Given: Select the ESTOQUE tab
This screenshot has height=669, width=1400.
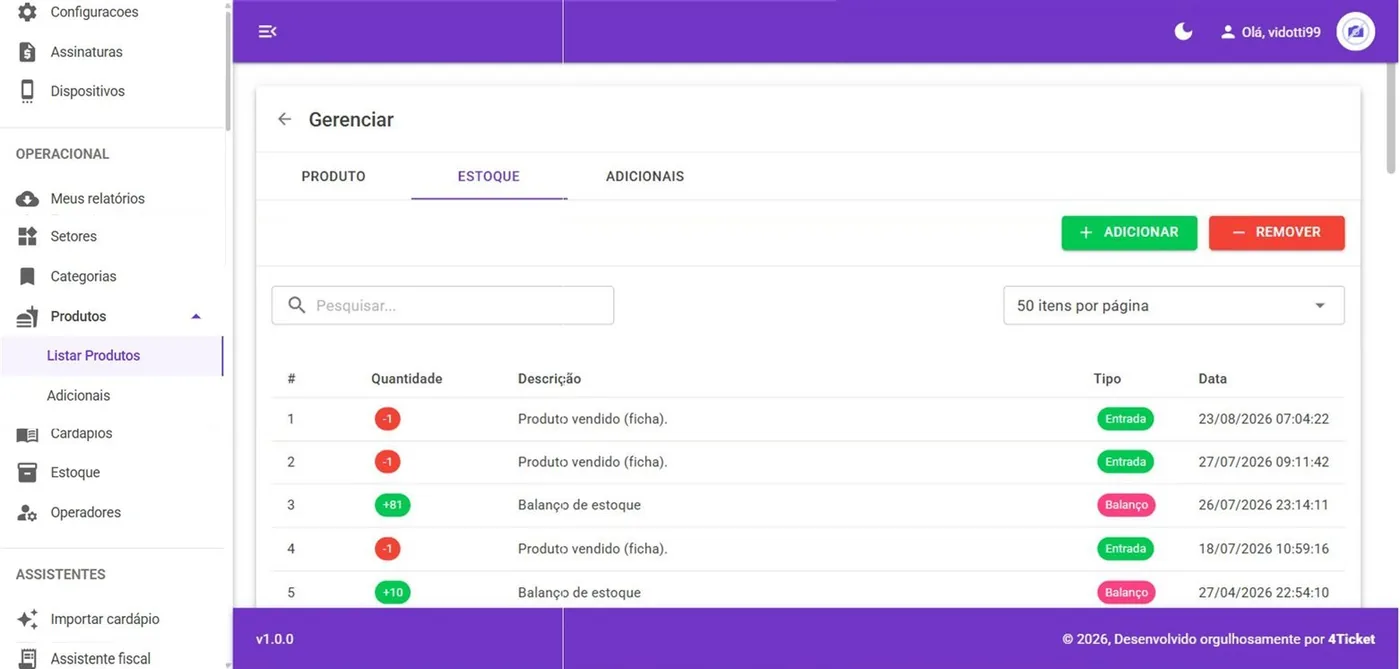Looking at the screenshot, I should (489, 176).
